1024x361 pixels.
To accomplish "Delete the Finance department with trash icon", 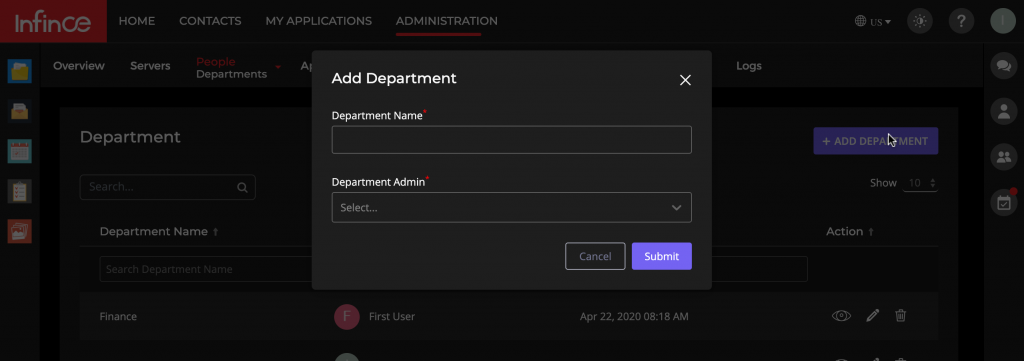I will [x=901, y=316].
